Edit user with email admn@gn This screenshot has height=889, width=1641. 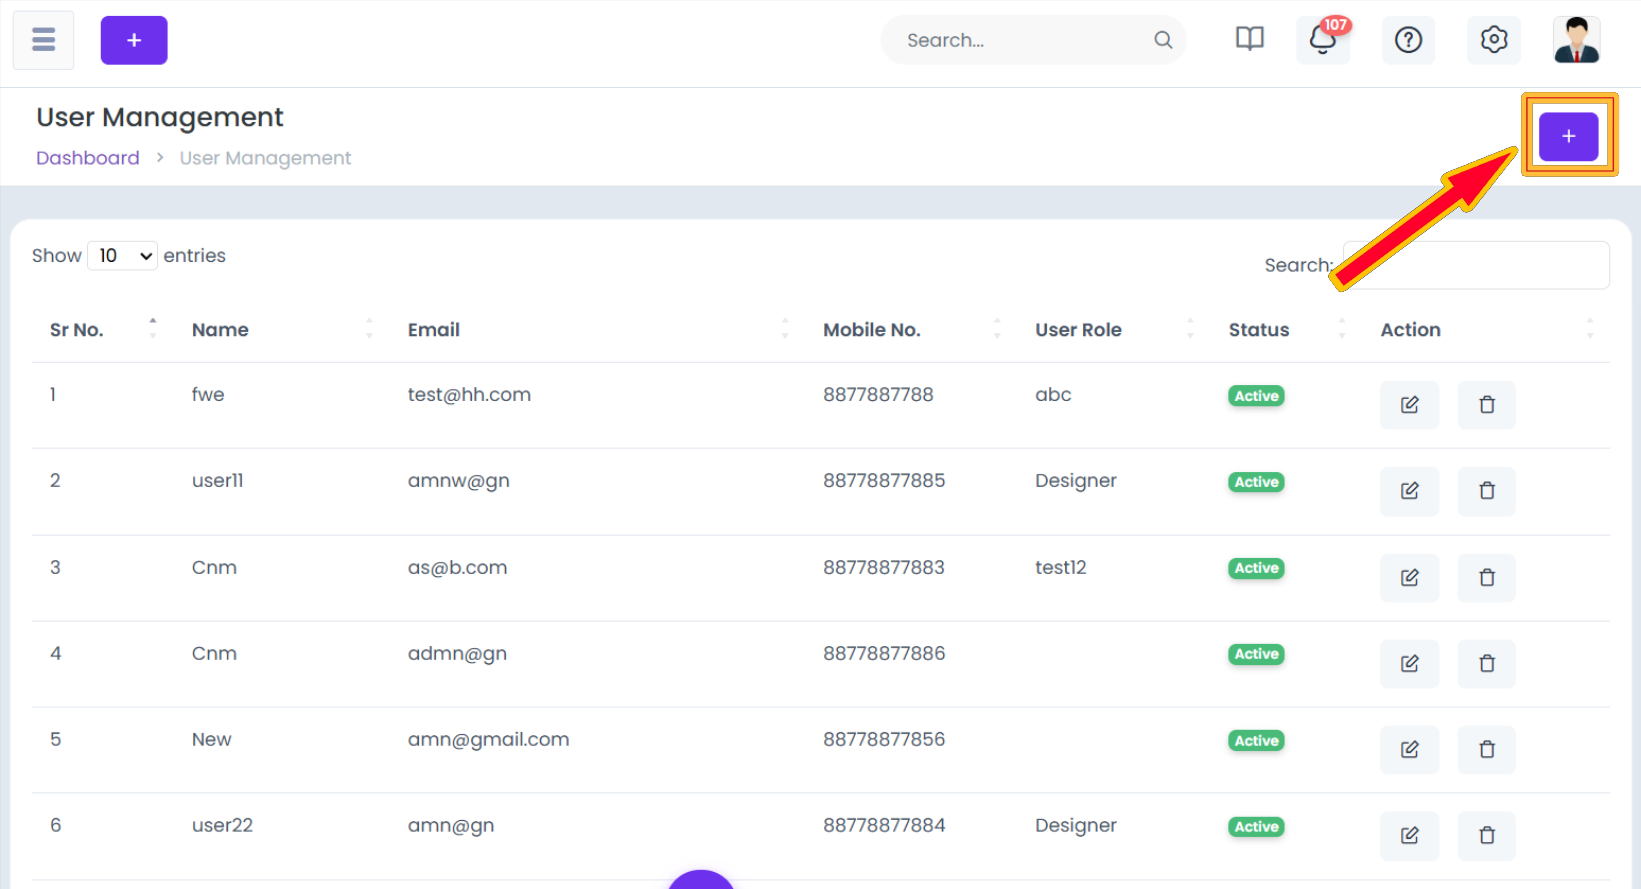1409,663
